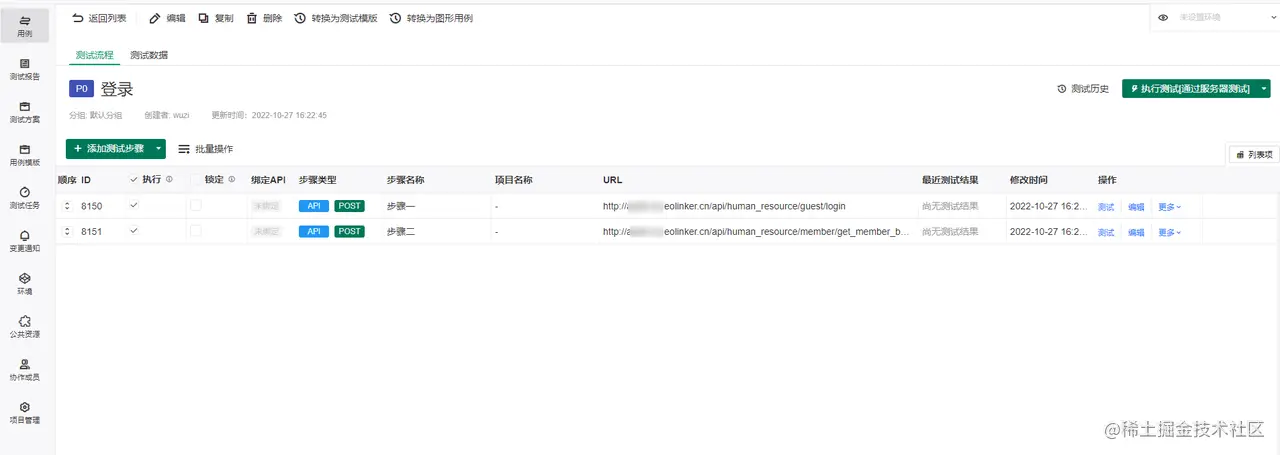The image size is (1280, 455).
Task: Open the 用例 sidebar section
Action: click(x=24, y=25)
